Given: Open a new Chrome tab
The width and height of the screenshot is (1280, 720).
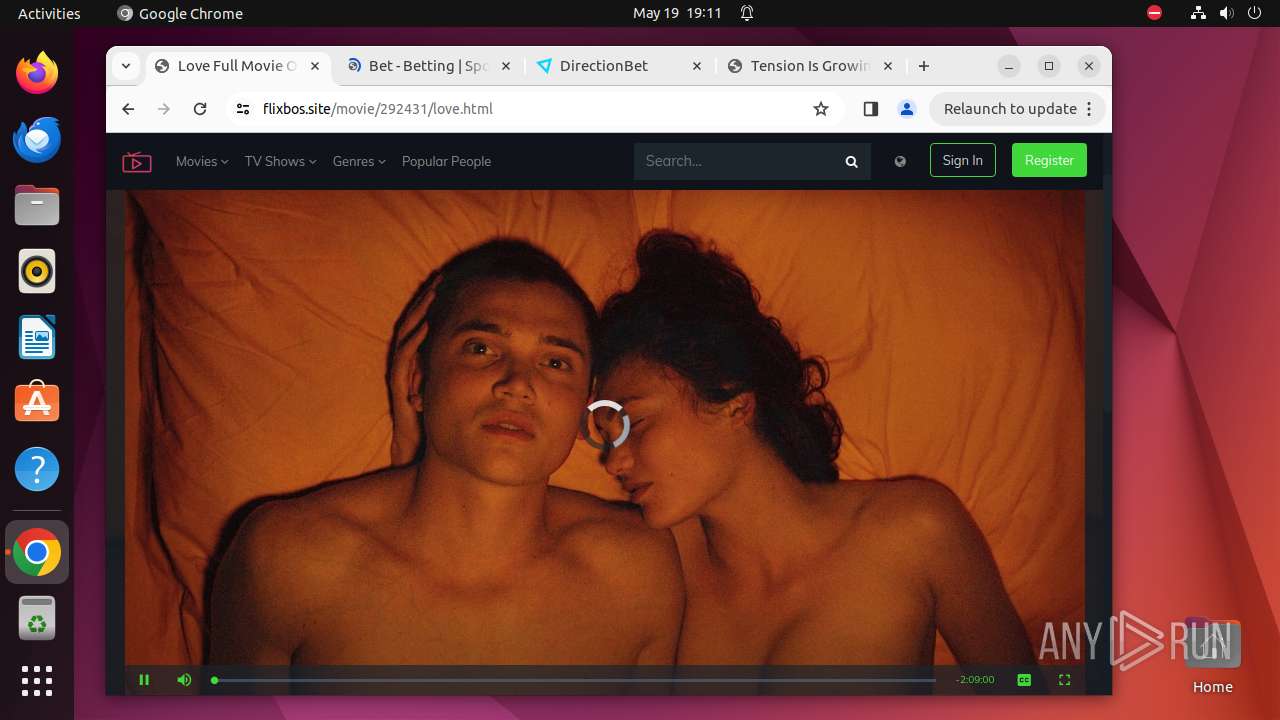Looking at the screenshot, I should [x=924, y=66].
